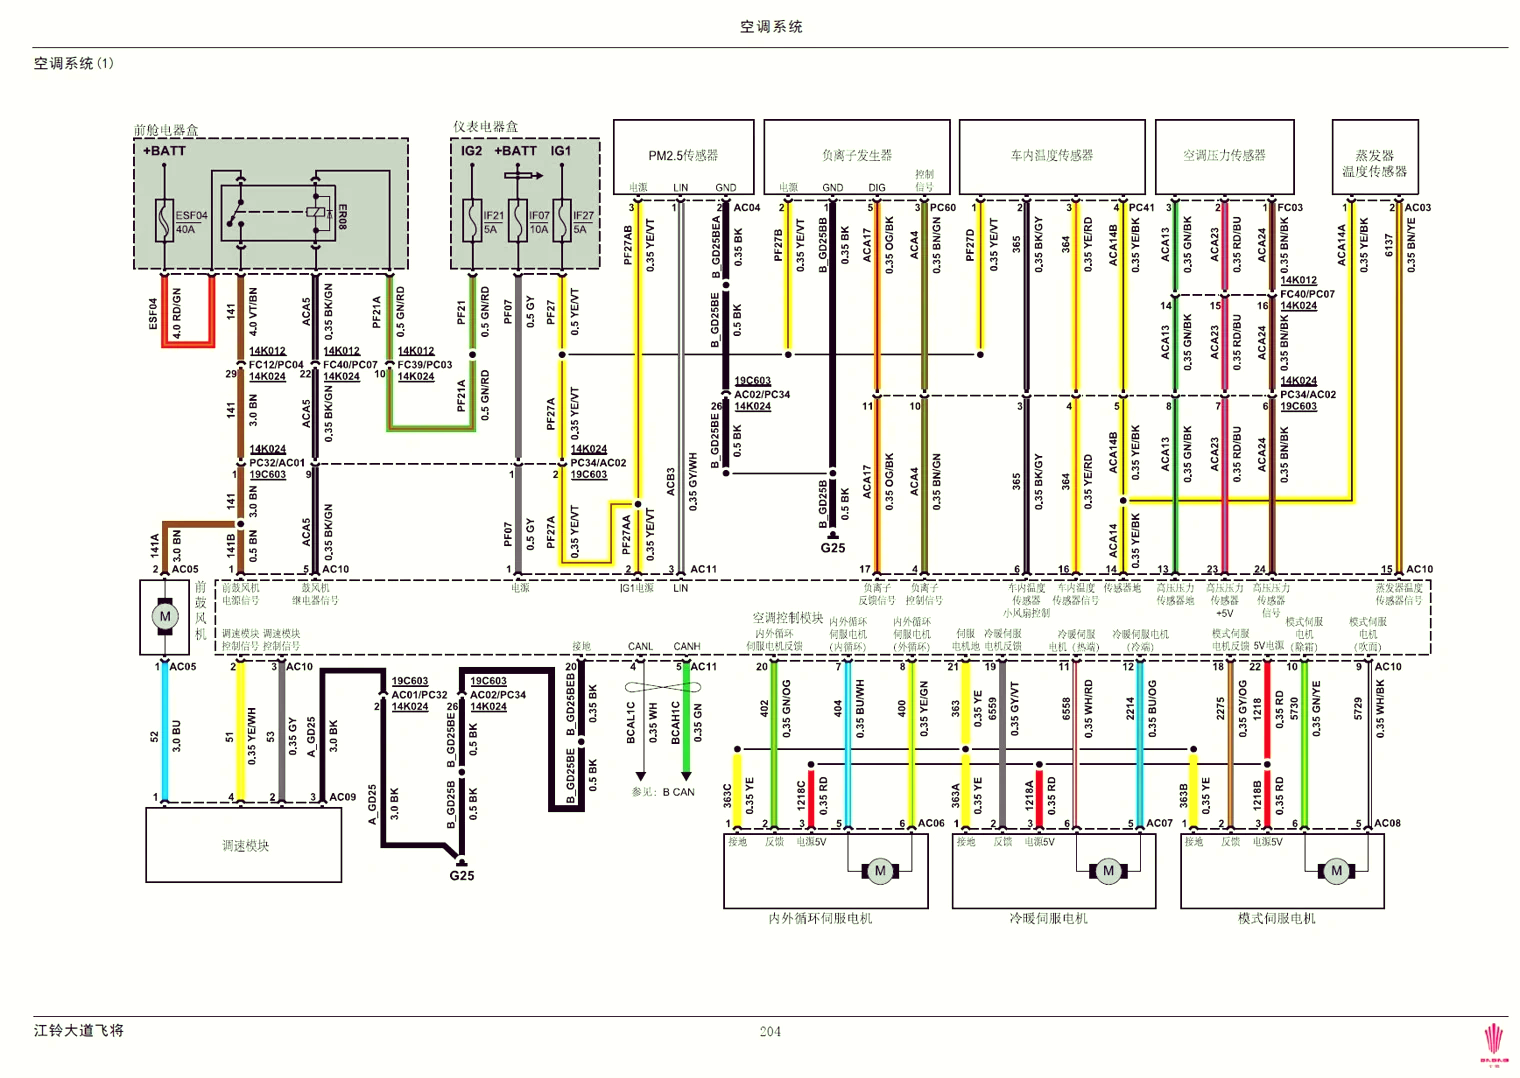Click the IG2 power label
The width and height of the screenshot is (1520, 1078).
[x=471, y=151]
